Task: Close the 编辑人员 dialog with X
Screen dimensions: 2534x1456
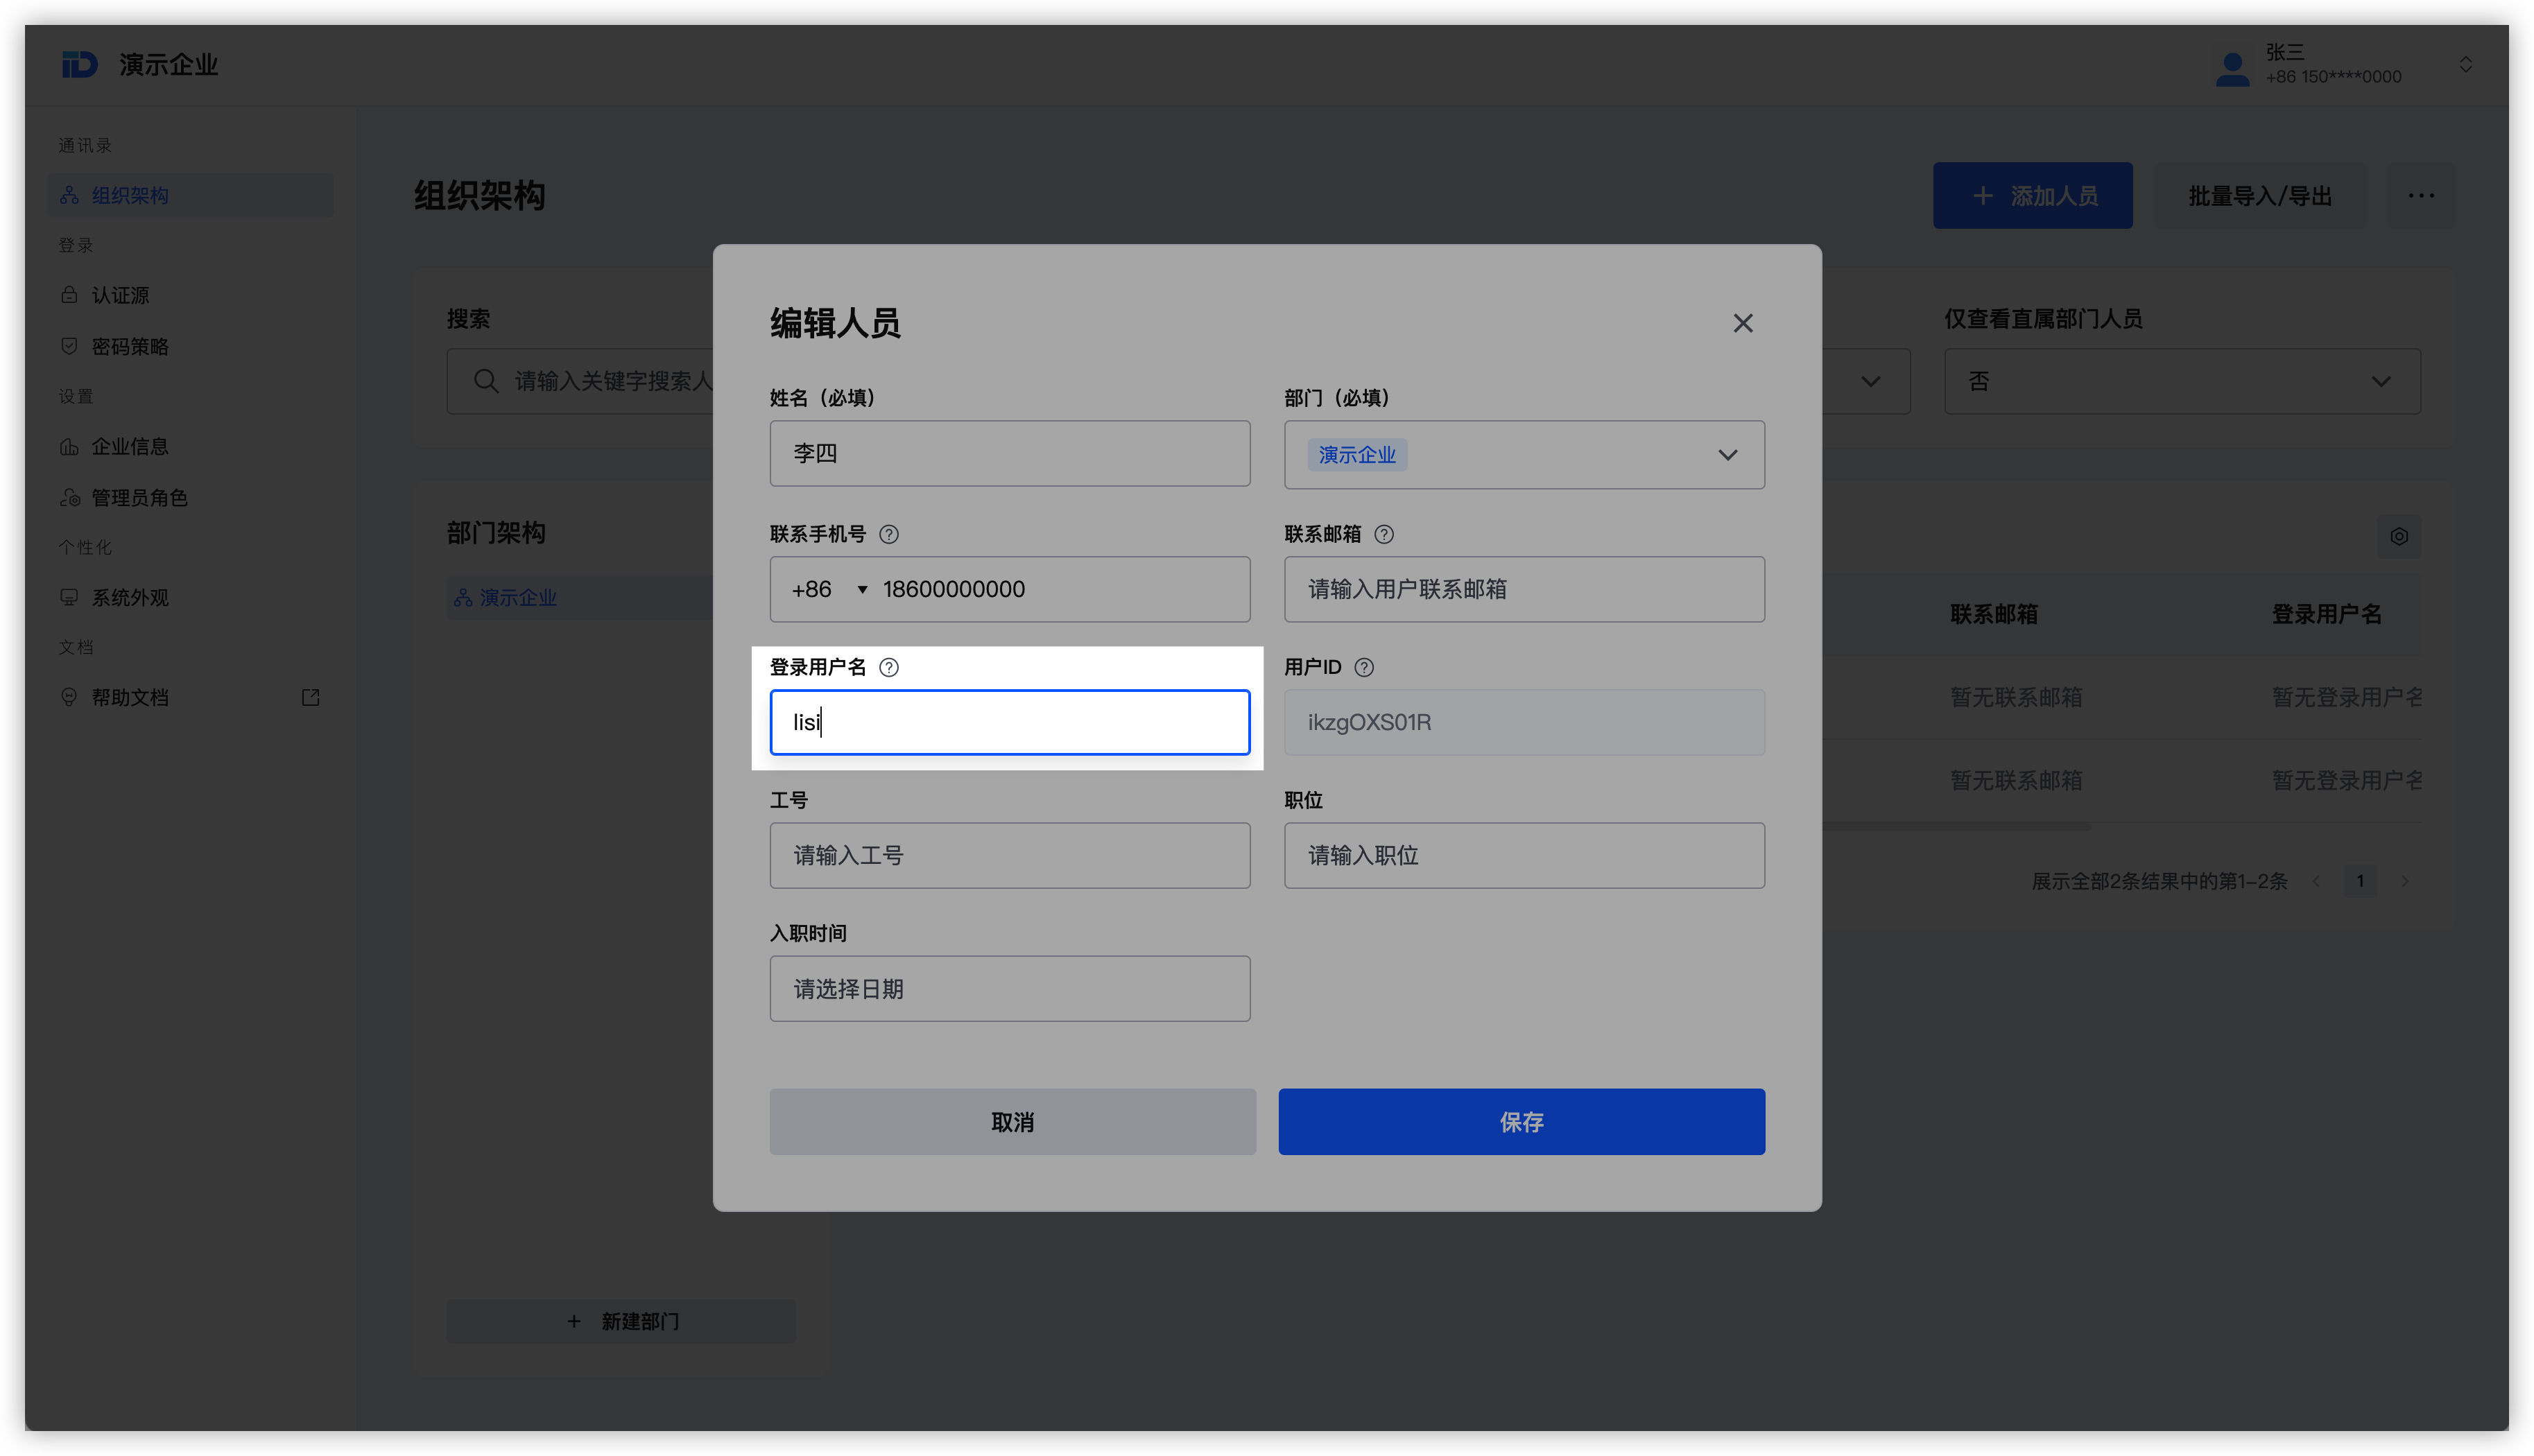Action: pyautogui.click(x=1742, y=323)
